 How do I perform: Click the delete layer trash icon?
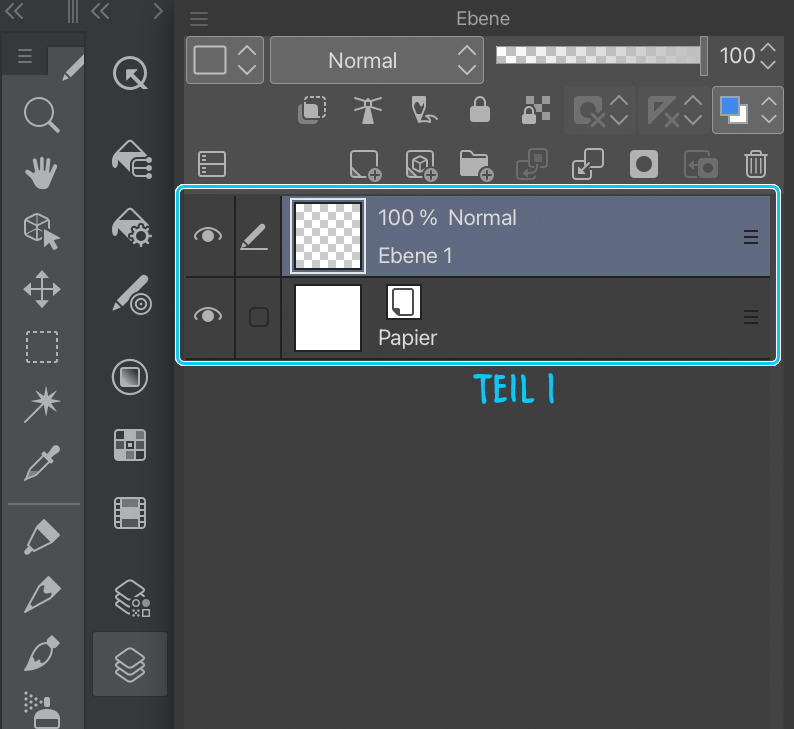[x=756, y=164]
